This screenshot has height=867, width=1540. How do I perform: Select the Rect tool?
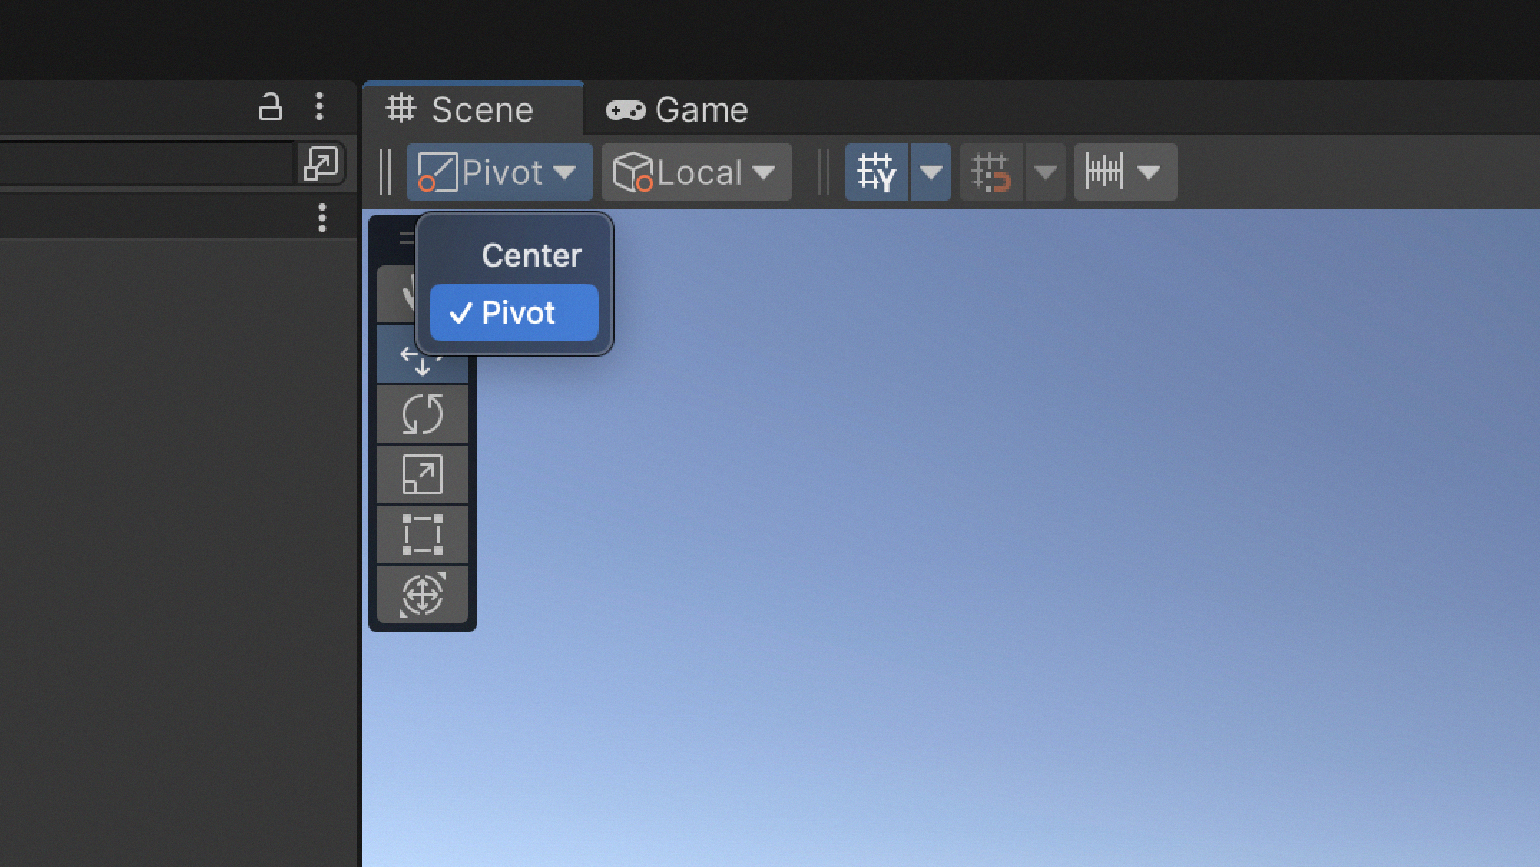(422, 534)
